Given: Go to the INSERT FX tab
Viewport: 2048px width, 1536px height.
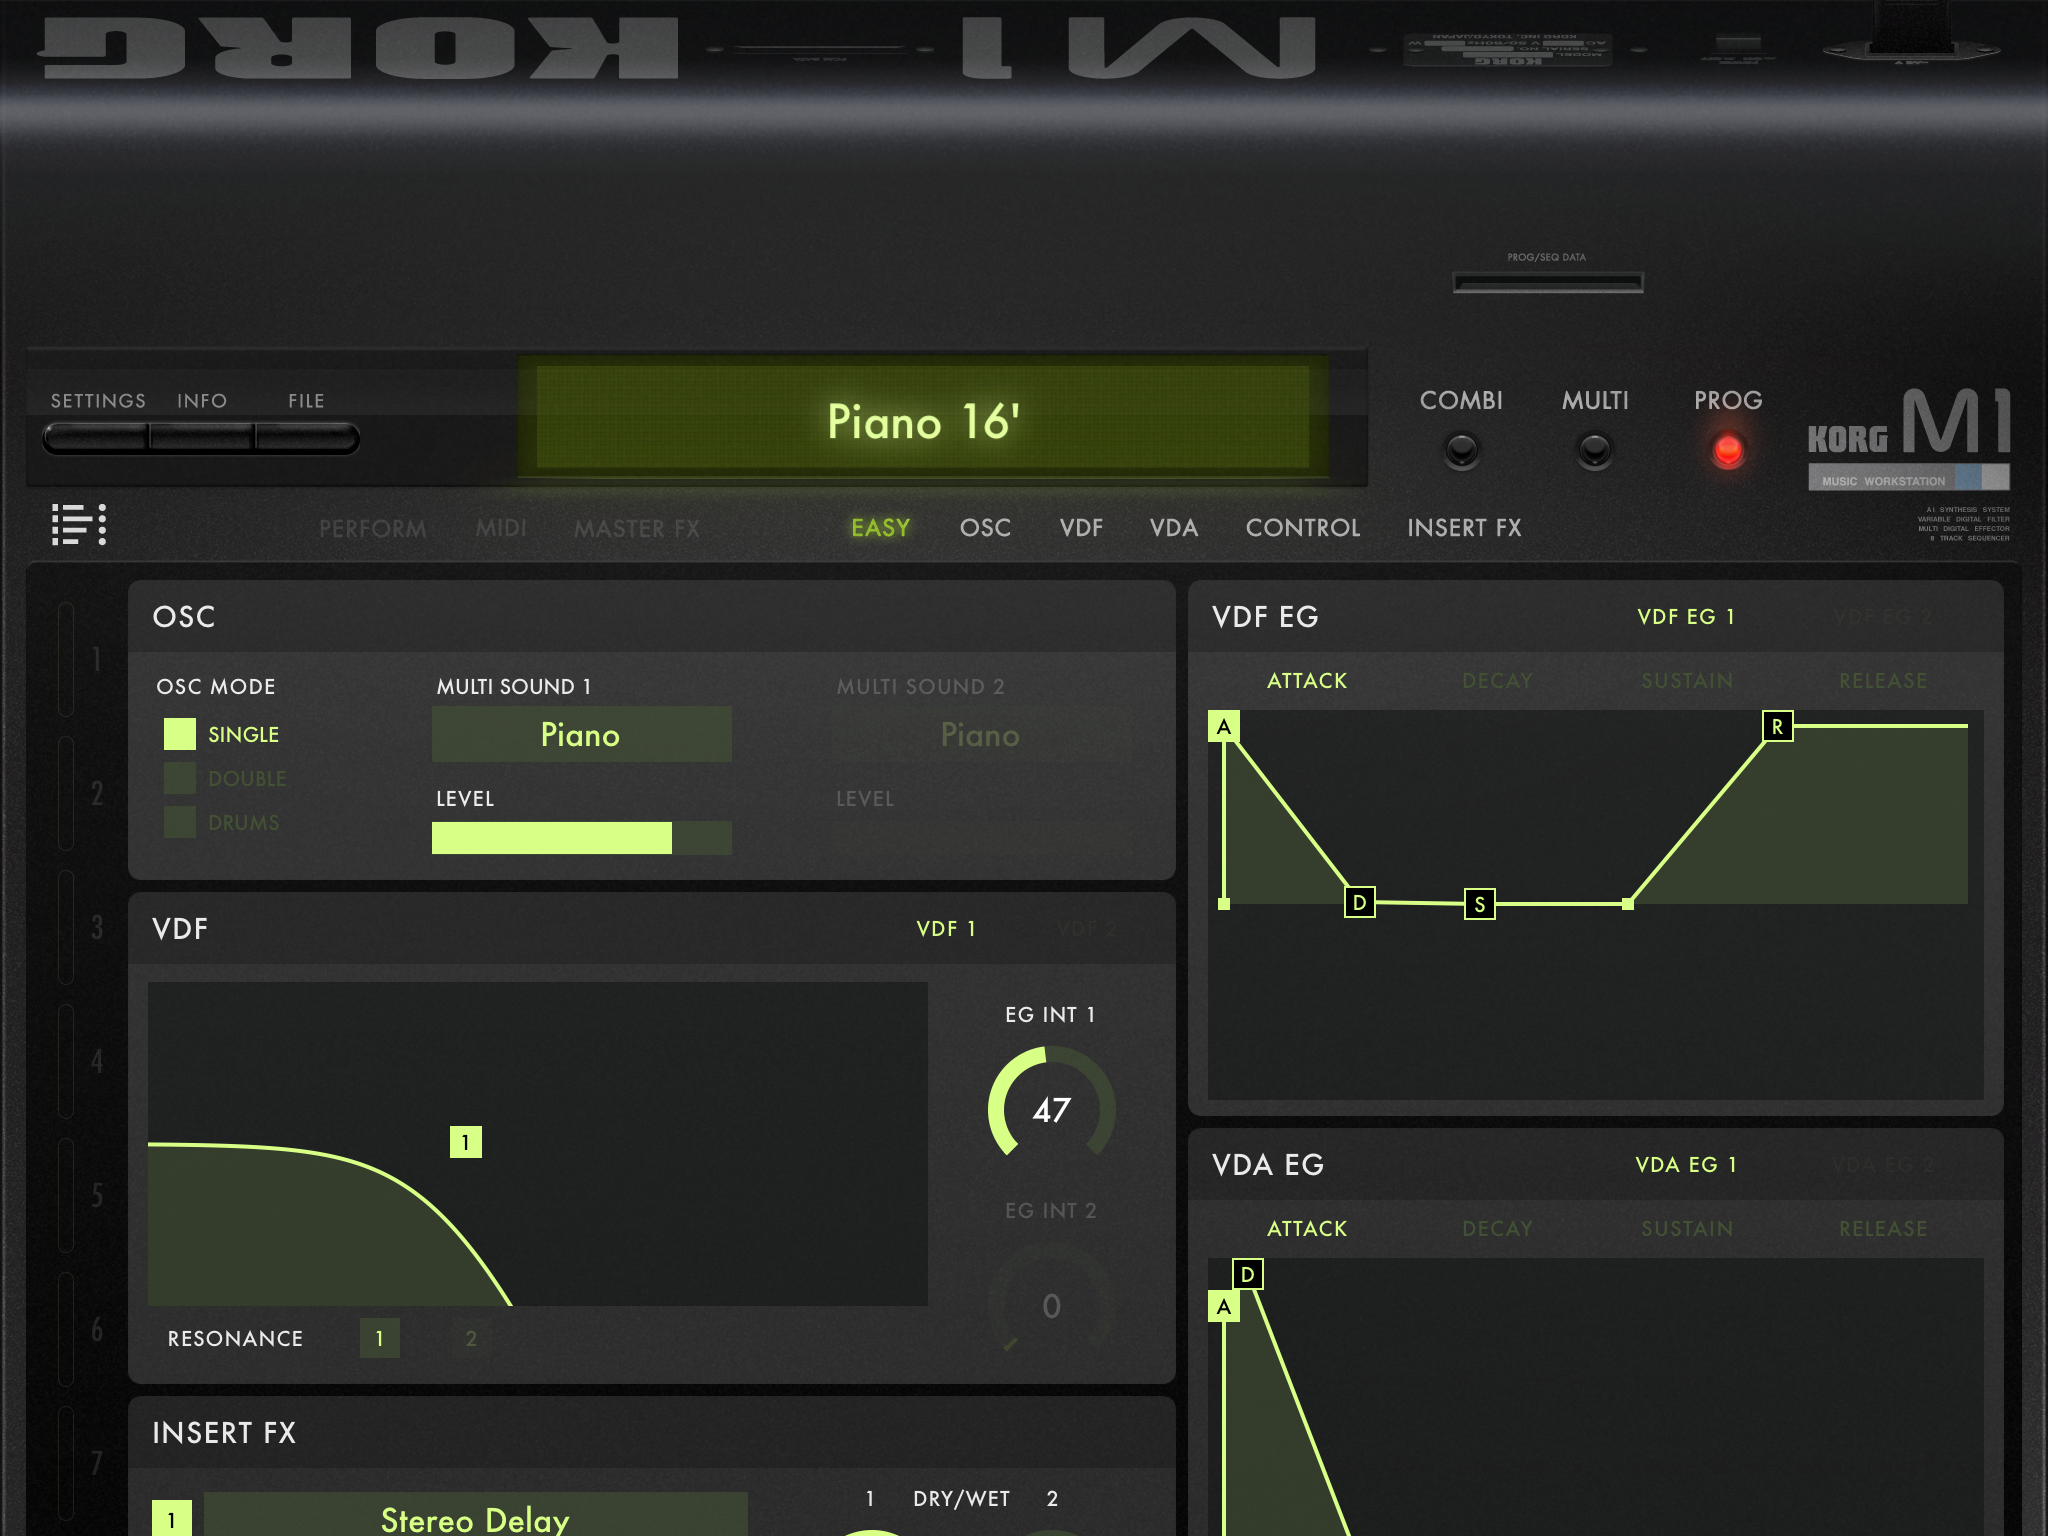Looking at the screenshot, I should tap(1464, 528).
